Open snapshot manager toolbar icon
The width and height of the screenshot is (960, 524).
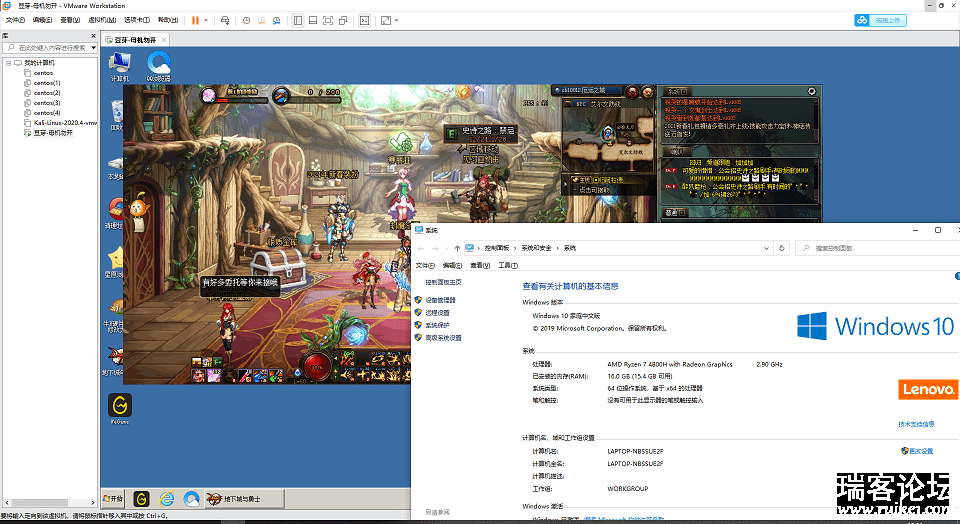277,20
